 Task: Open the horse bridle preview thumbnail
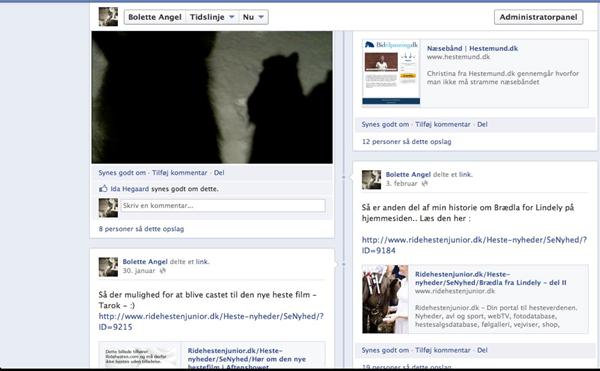[x=385, y=299]
